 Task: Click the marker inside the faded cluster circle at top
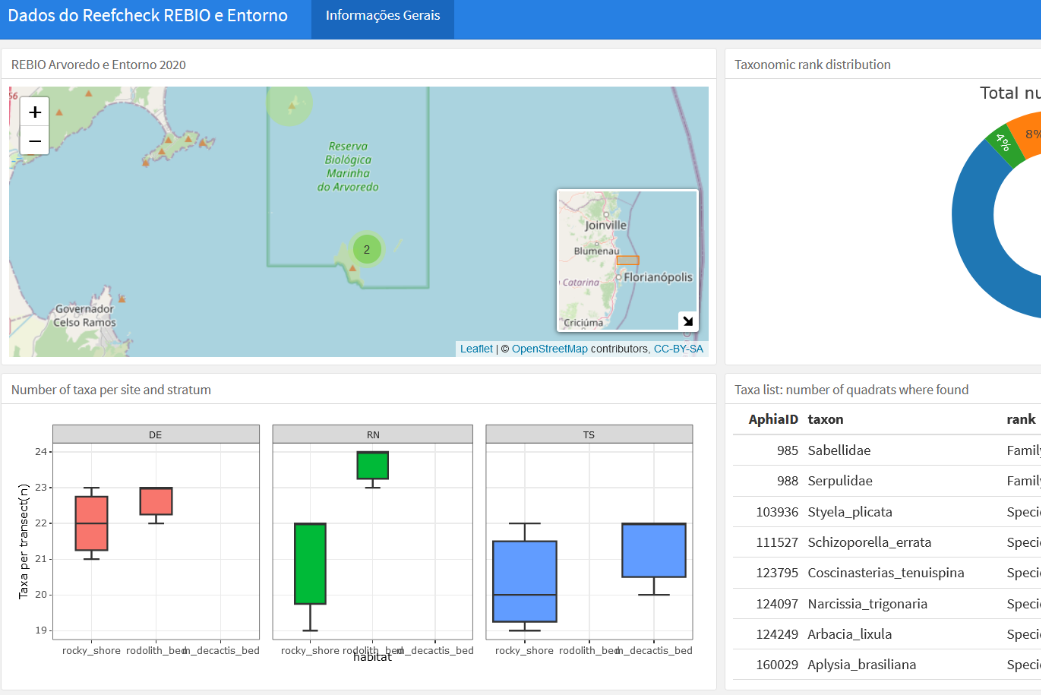coord(291,107)
